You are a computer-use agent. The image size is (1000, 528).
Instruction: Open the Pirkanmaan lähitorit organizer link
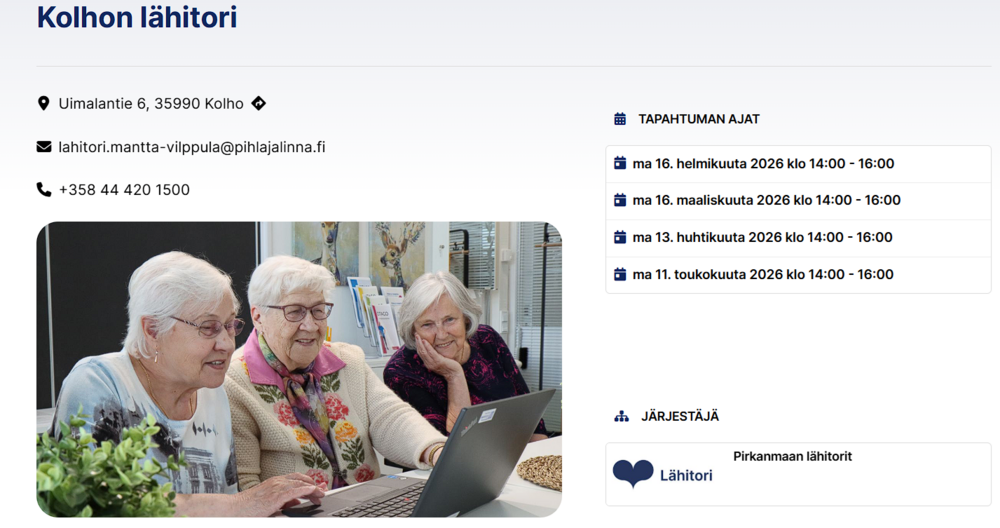coord(792,456)
